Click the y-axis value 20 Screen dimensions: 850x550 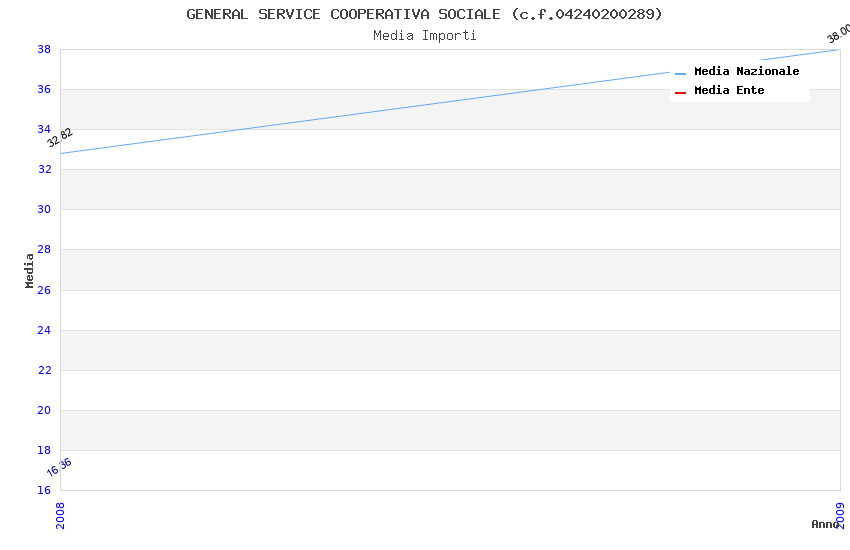pos(44,411)
